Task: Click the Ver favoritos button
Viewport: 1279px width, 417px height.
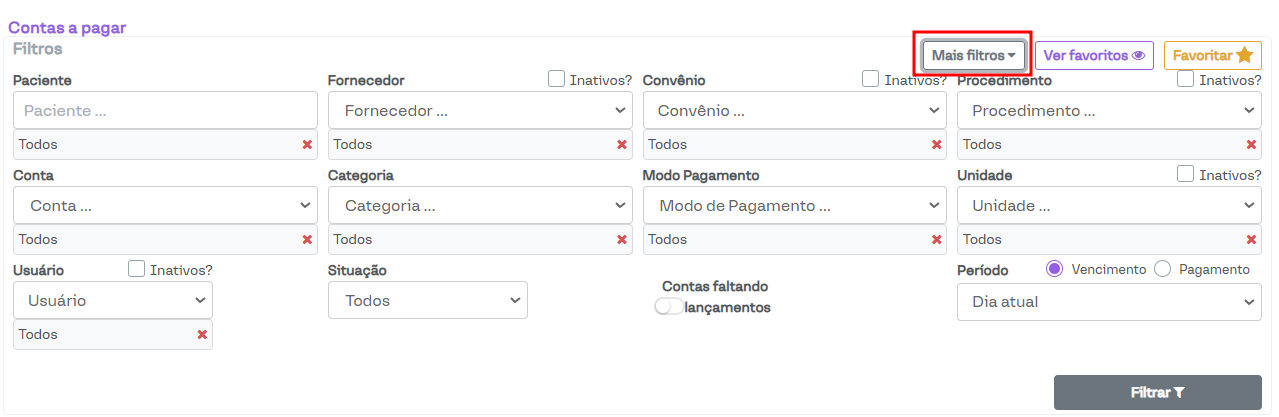Action: point(1093,56)
